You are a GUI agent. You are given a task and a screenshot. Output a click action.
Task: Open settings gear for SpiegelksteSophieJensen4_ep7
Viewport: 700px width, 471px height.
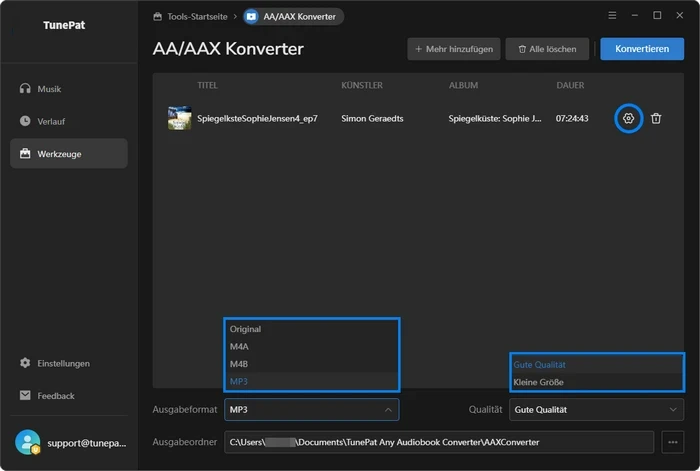pos(628,118)
